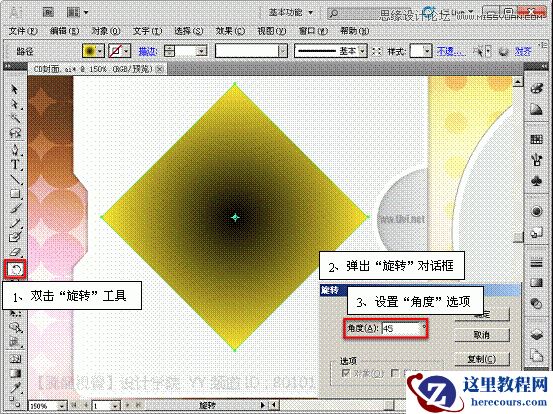
Task: Click the yellow fill color swatch
Action: [x=90, y=51]
